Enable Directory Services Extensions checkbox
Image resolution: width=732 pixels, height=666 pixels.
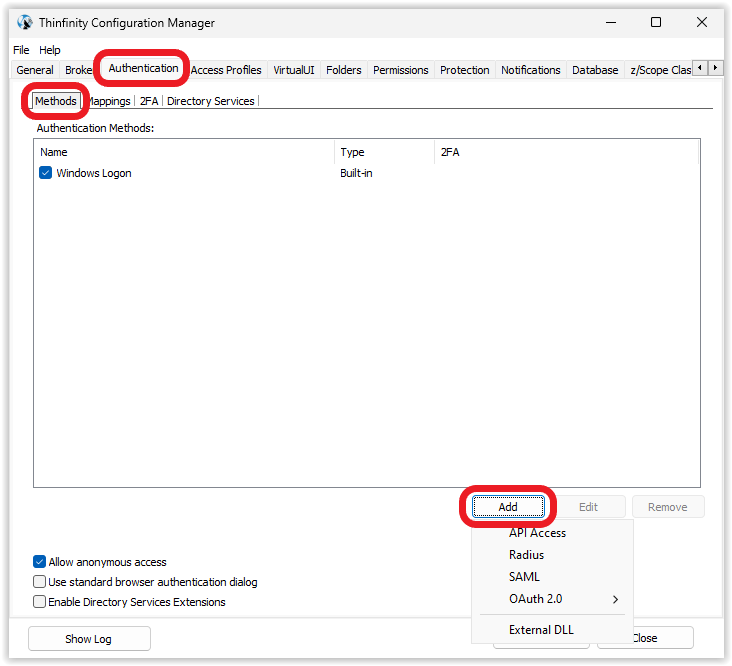pos(39,602)
